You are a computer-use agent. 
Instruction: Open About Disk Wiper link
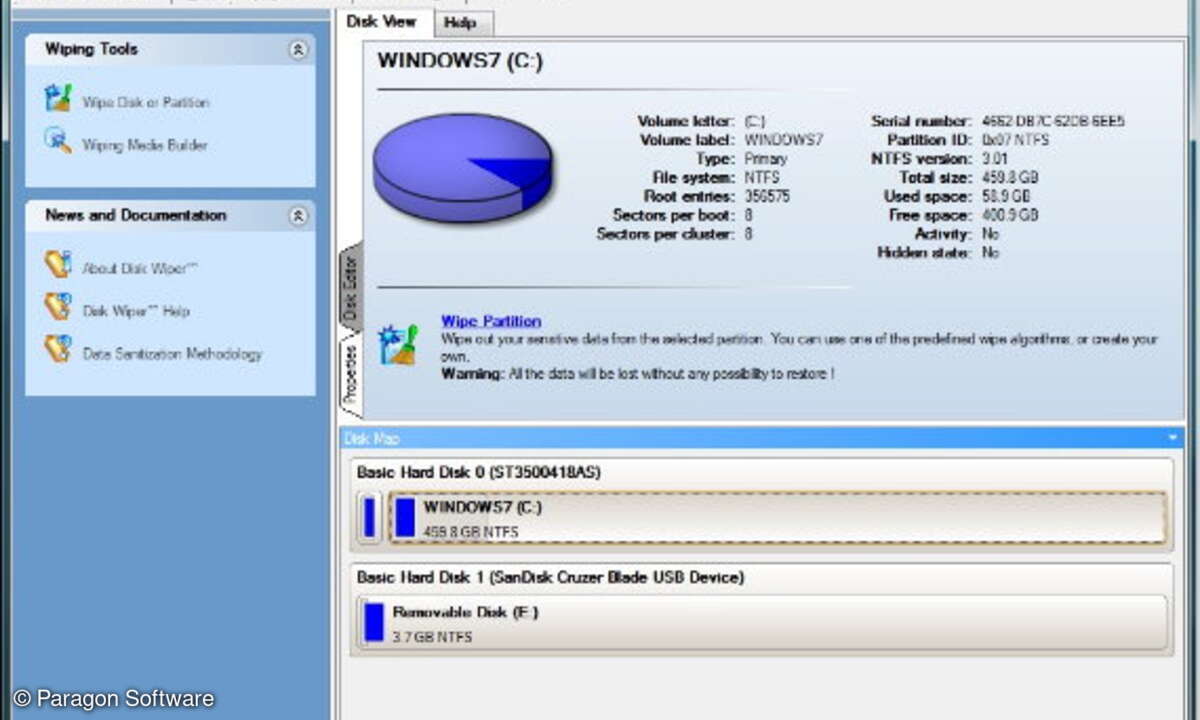[x=141, y=268]
